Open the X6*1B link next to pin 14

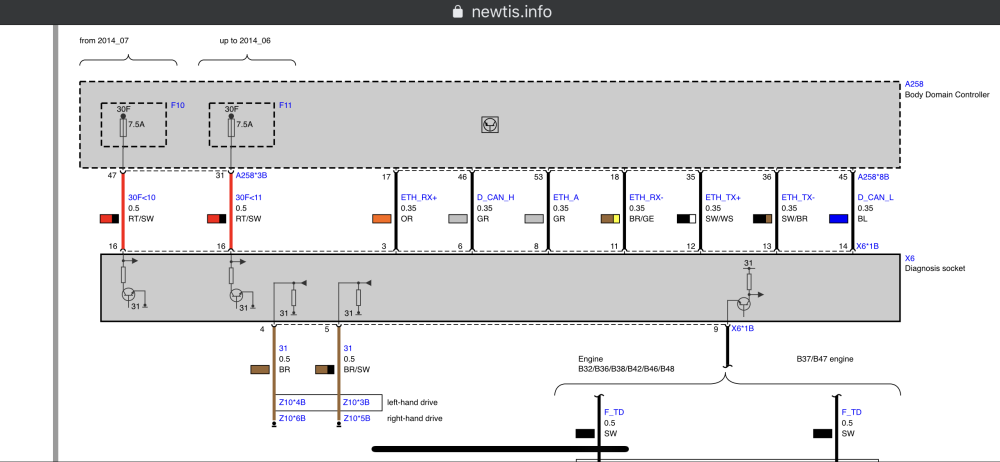pos(869,246)
